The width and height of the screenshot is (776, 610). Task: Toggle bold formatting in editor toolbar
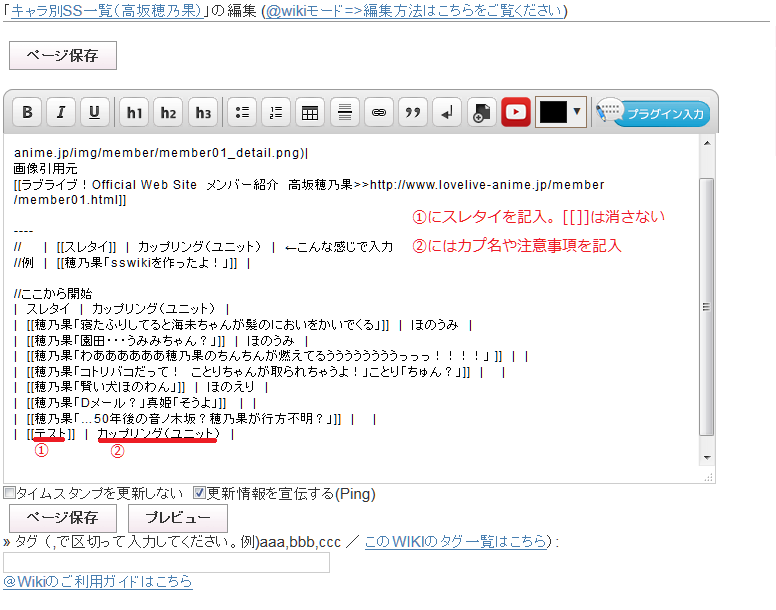pyautogui.click(x=28, y=113)
